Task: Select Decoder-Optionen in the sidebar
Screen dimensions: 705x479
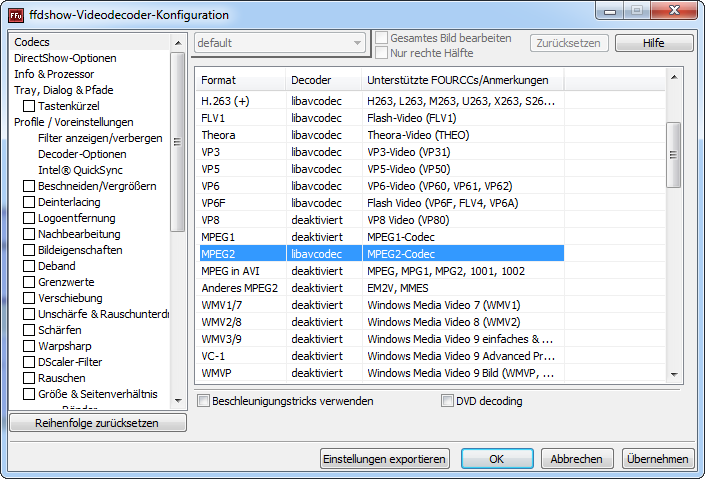Action: 82,154
